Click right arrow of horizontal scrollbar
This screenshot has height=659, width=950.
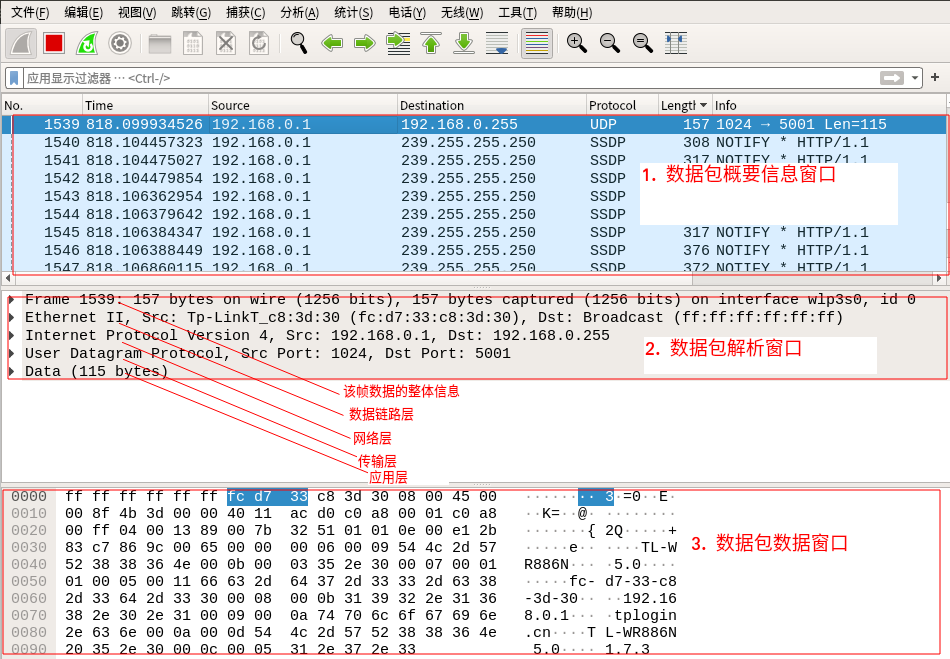pos(938,278)
